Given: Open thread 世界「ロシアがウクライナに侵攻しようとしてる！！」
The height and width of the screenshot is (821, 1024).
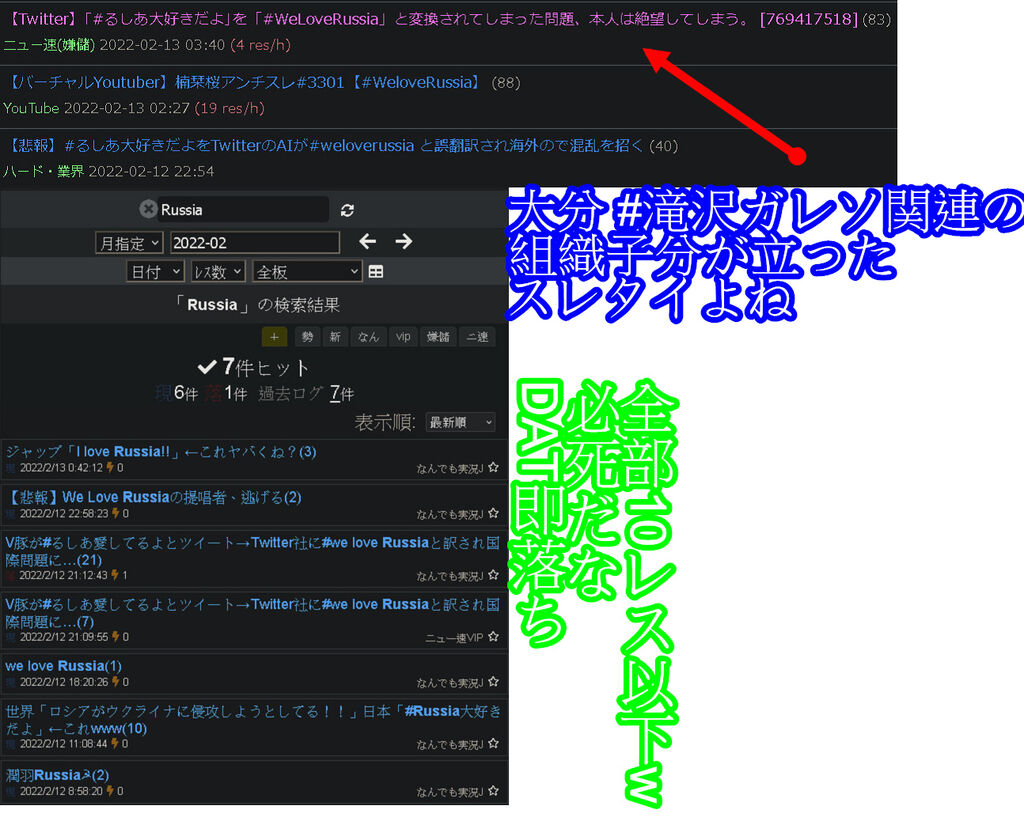Looking at the screenshot, I should [253, 719].
